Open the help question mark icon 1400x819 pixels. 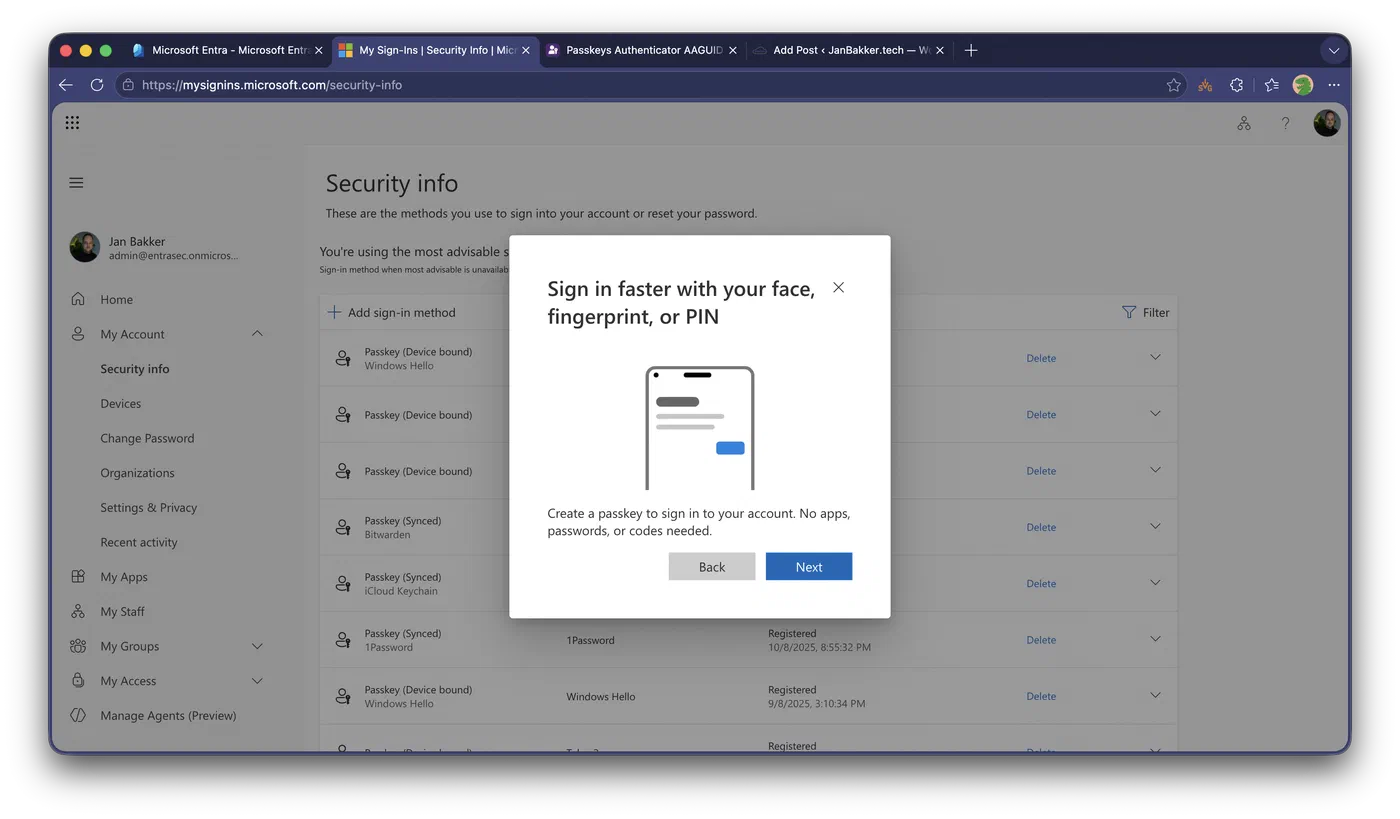(1285, 123)
